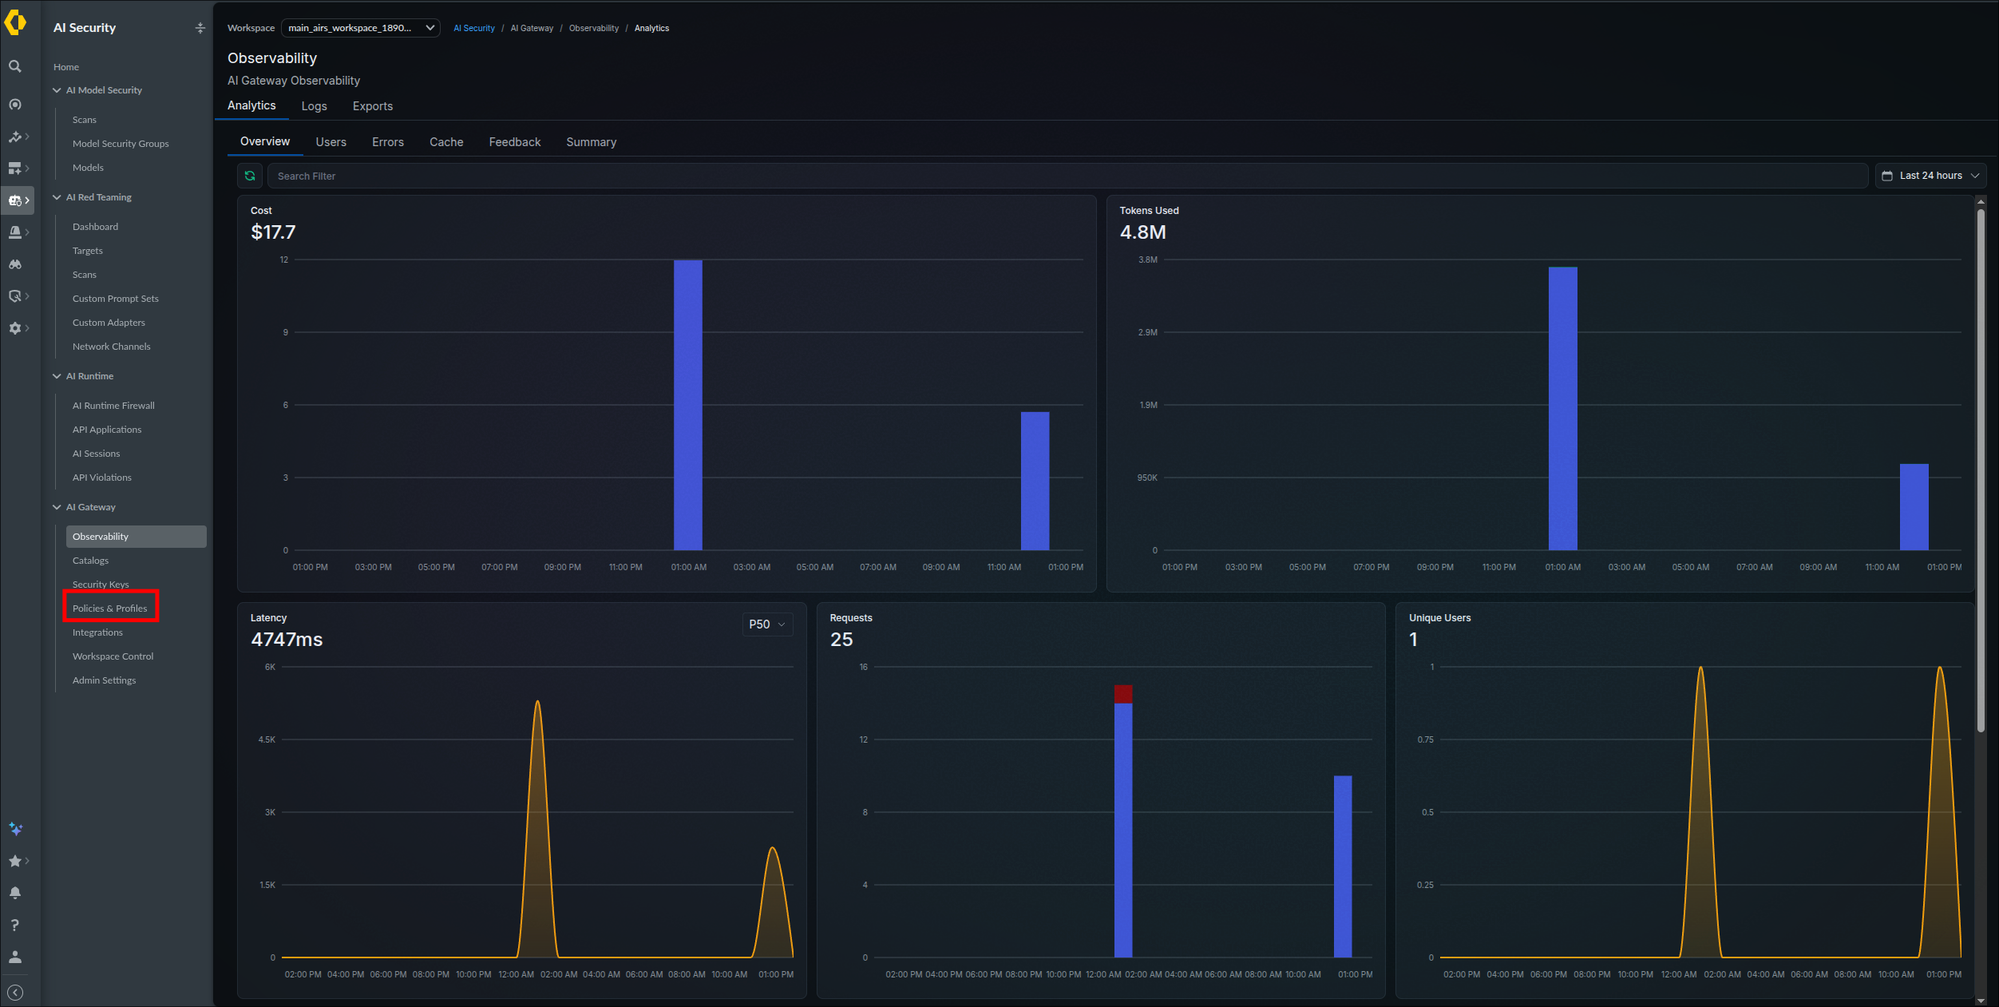
Task: Collapse the AI Gateway section
Action: 57,507
